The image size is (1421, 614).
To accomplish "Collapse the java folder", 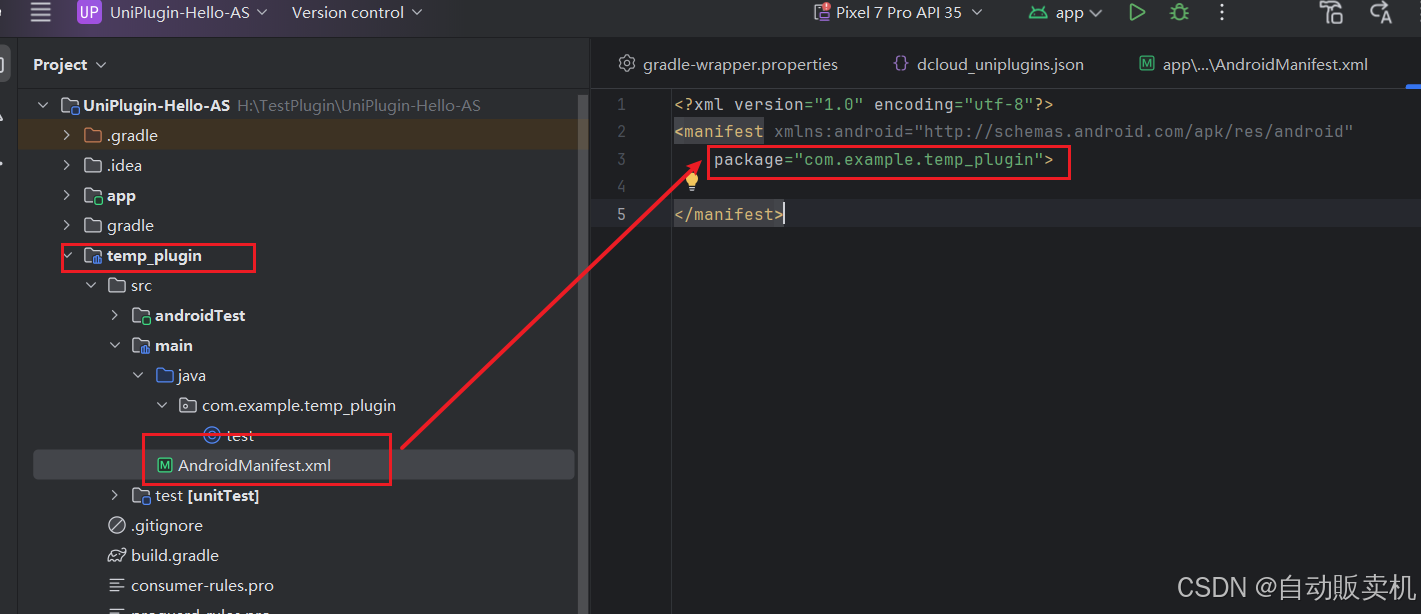I will pyautogui.click(x=138, y=375).
